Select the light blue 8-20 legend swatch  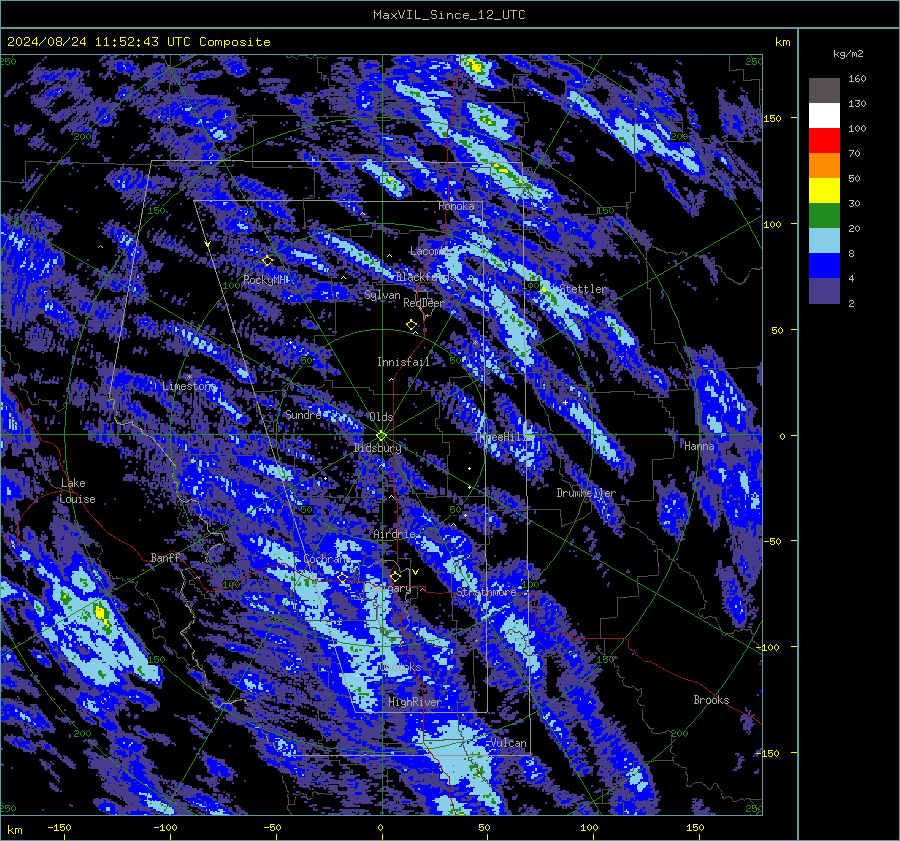pos(824,241)
